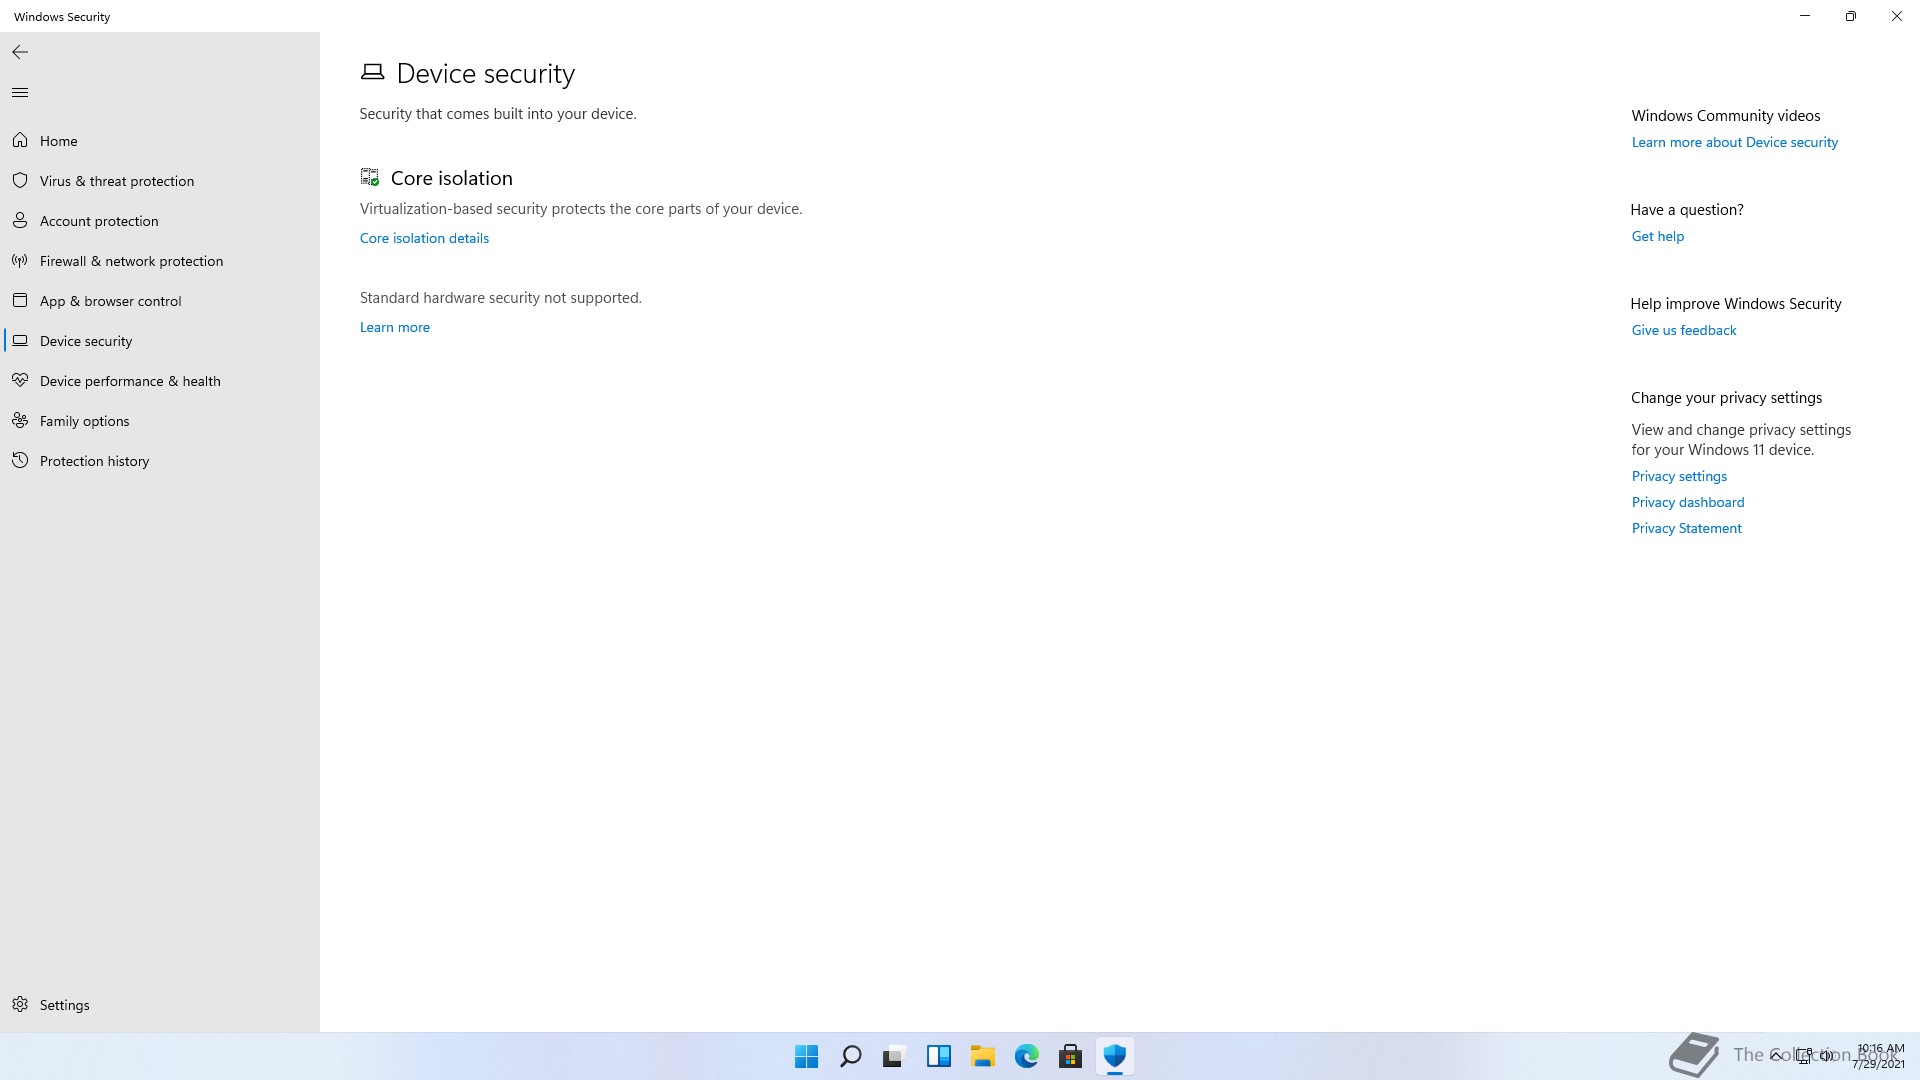
Task: Open Privacy settings link
Action: click(1679, 476)
